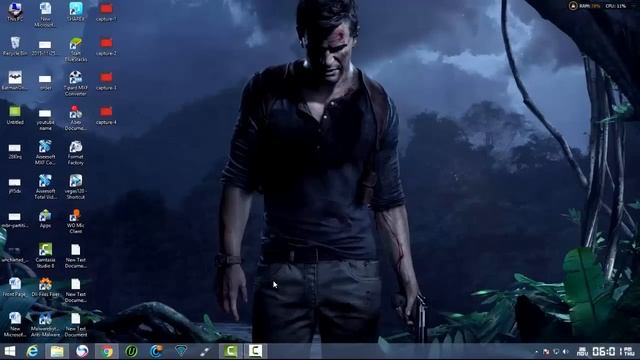640x360 pixels.
Task: Select New Microsoft document beside This PC
Action: (x=45, y=14)
